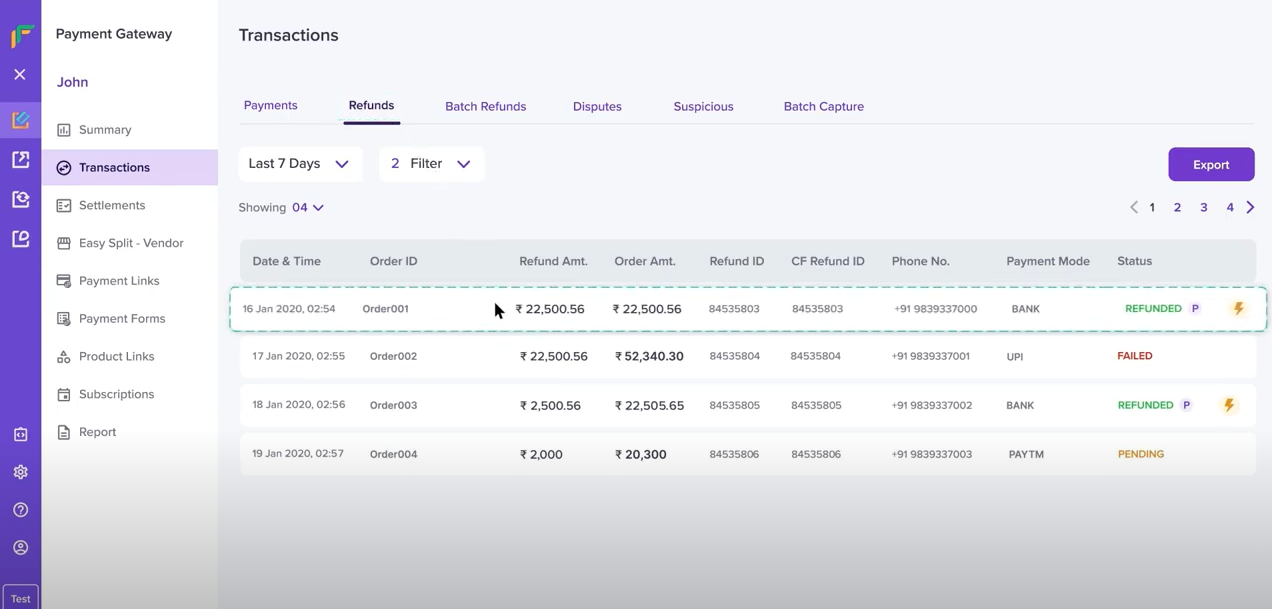Select Order002 in the table
Screen dimensions: 1272x609
click(x=393, y=356)
